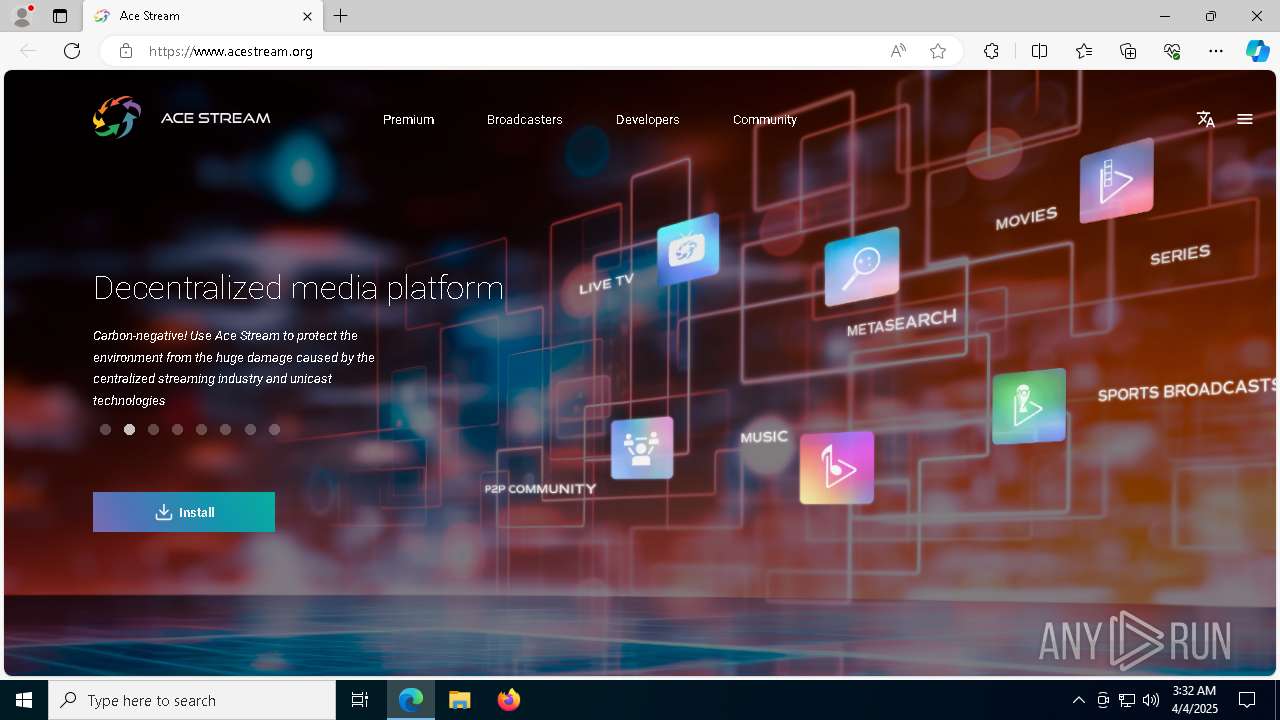The width and height of the screenshot is (1280, 720).
Task: Select the fourth slider dot
Action: pos(177,429)
